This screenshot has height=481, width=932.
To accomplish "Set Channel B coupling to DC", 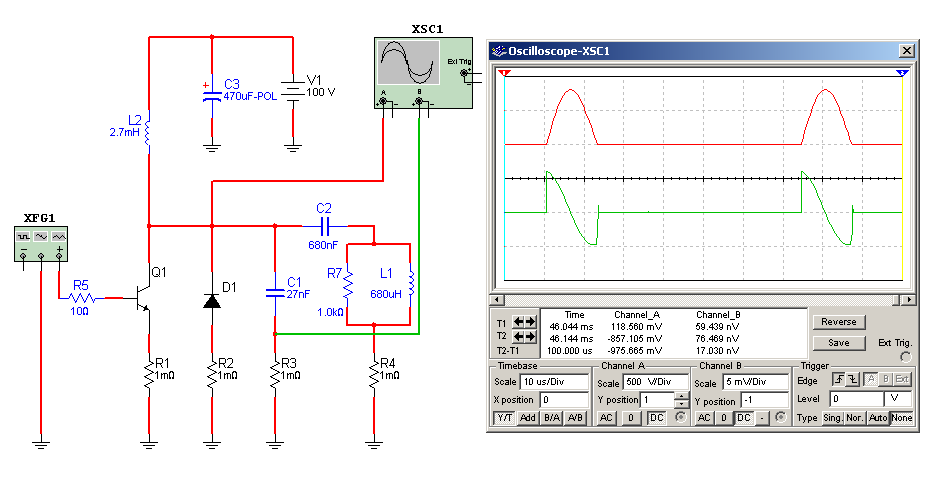I will point(743,417).
